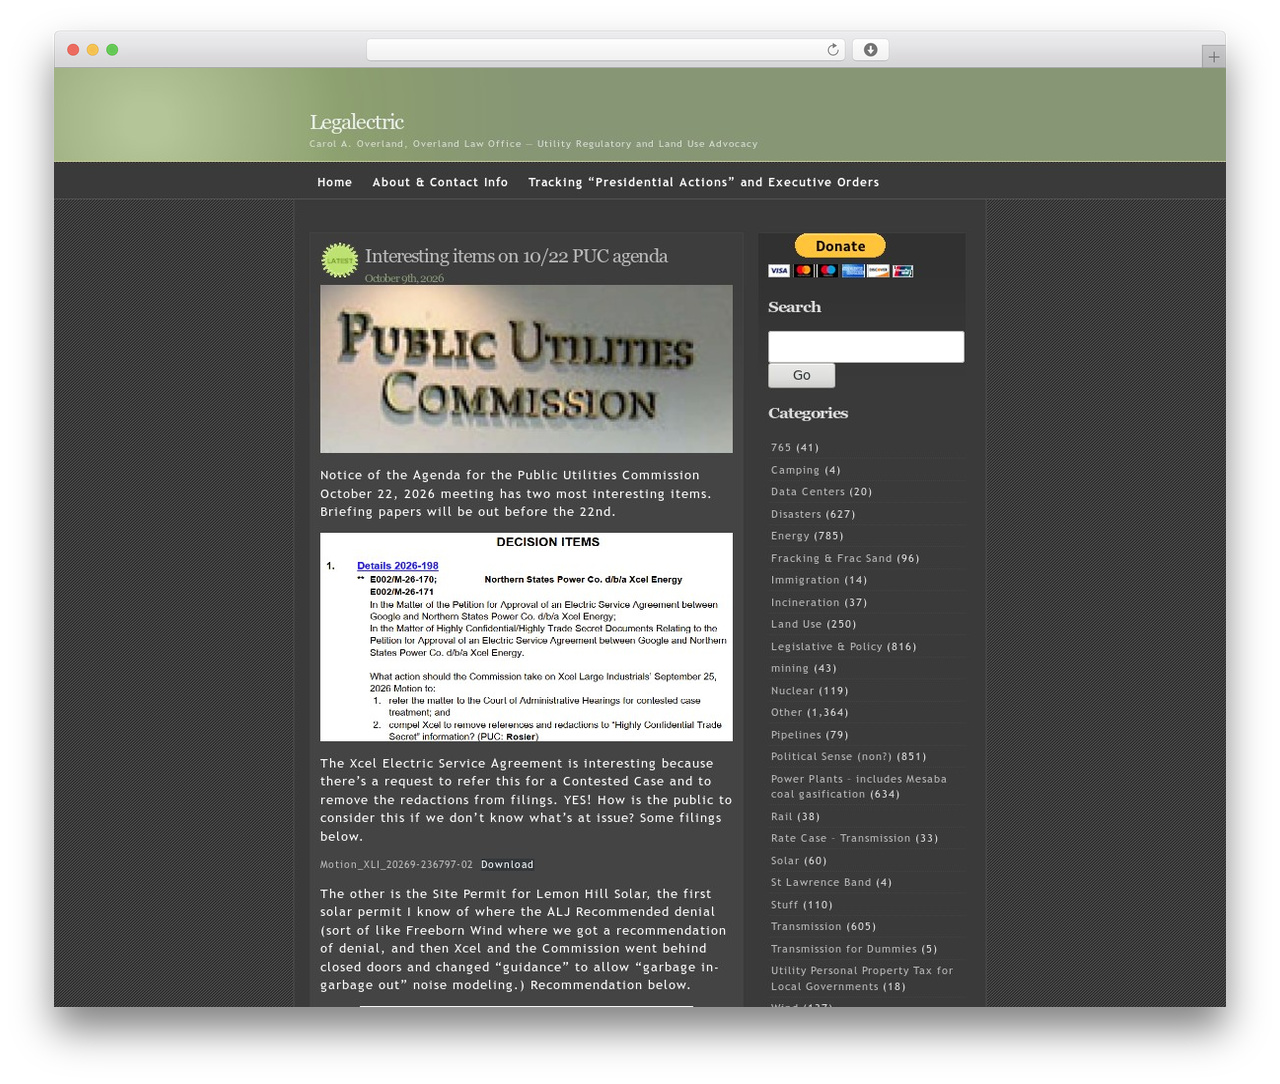
Task: Open the Transmission (605) category
Action: click(806, 927)
